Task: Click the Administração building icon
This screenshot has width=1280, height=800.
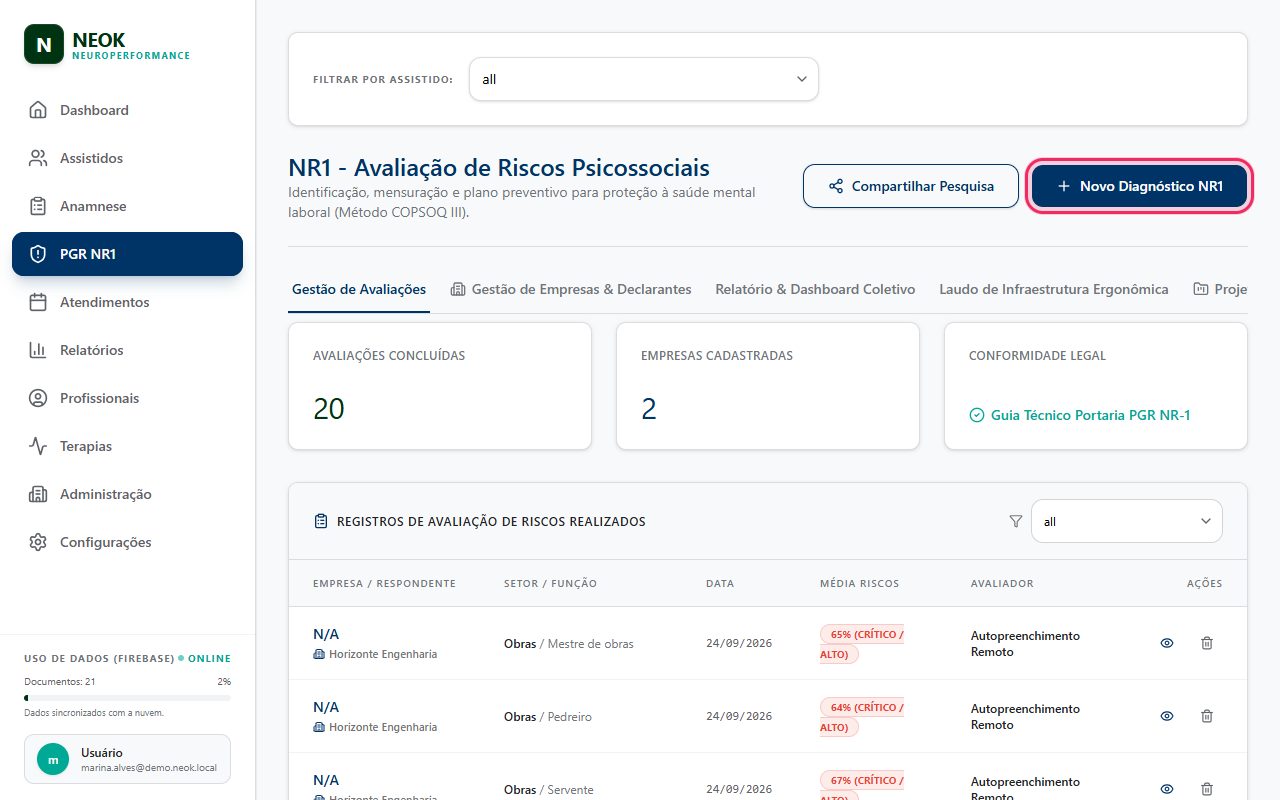Action: (38, 494)
